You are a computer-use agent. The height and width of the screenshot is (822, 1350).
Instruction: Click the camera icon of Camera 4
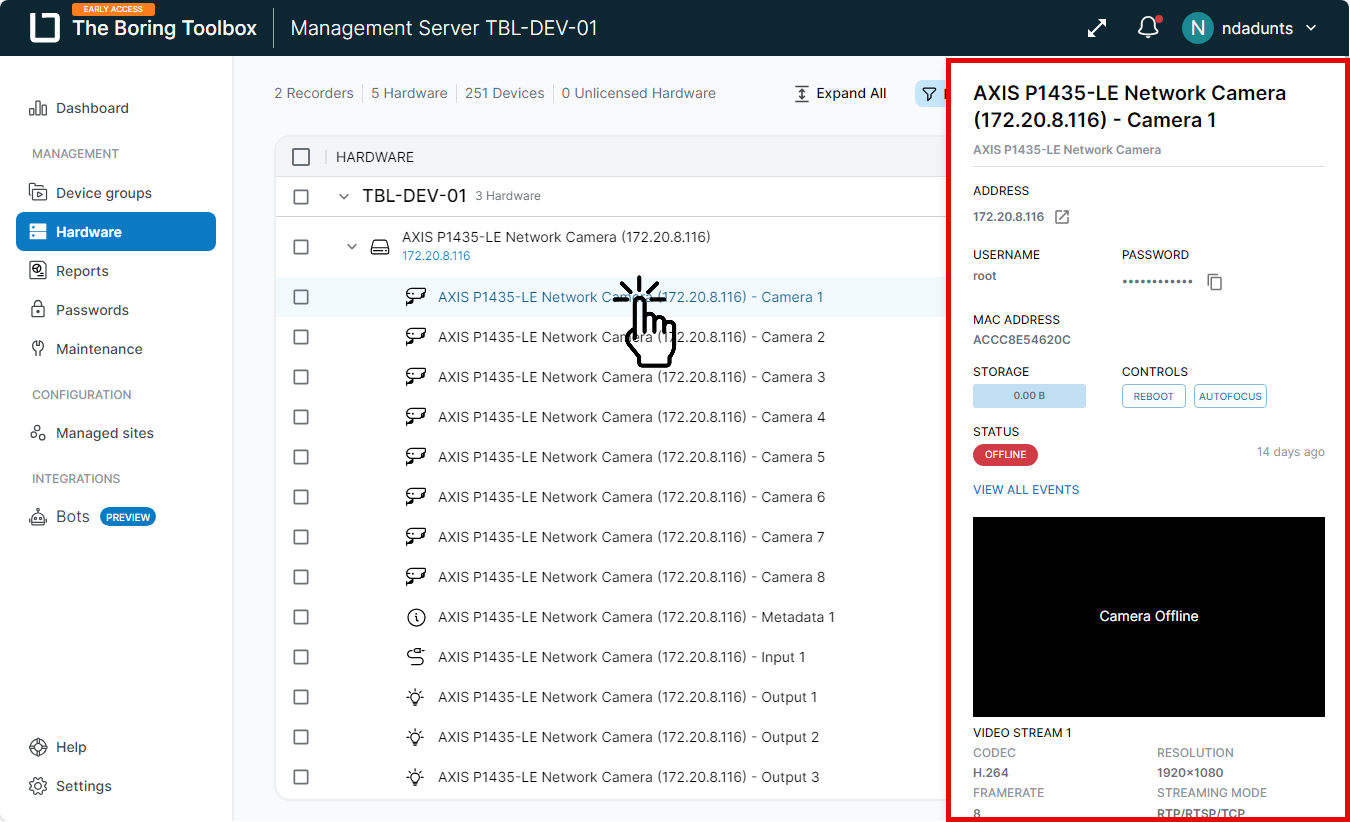tap(416, 417)
